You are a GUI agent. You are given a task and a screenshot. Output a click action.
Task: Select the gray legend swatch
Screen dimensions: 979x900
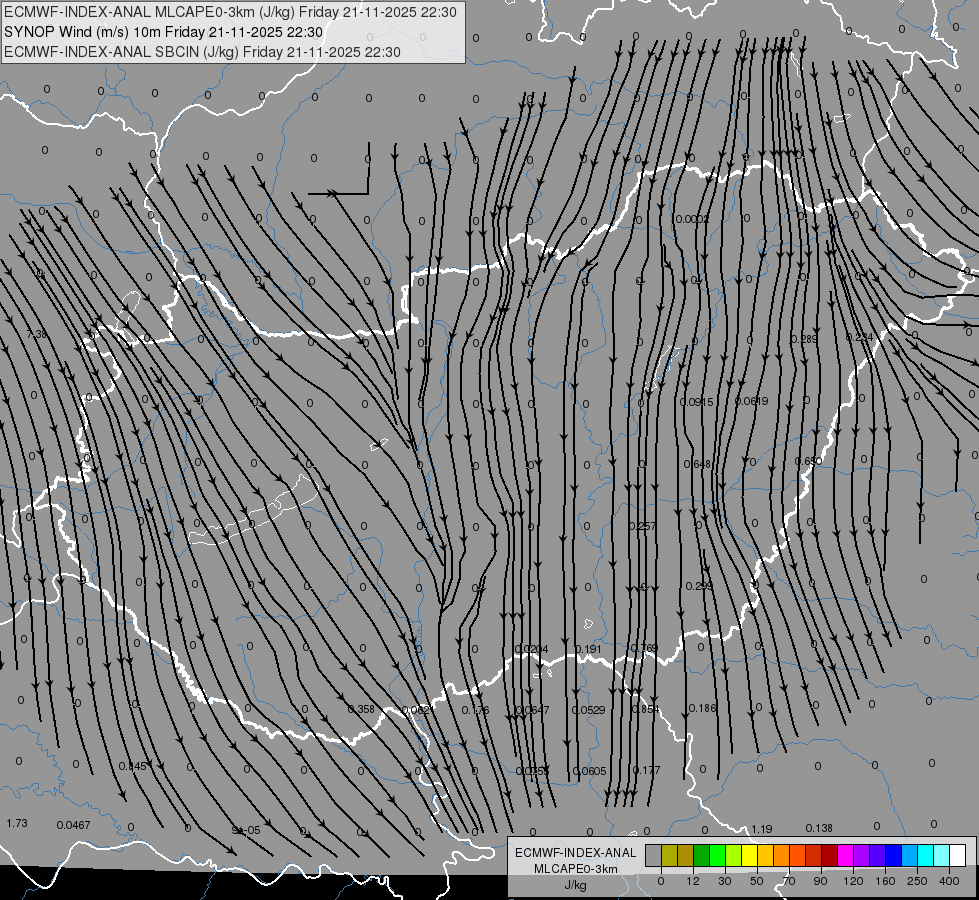point(653,855)
